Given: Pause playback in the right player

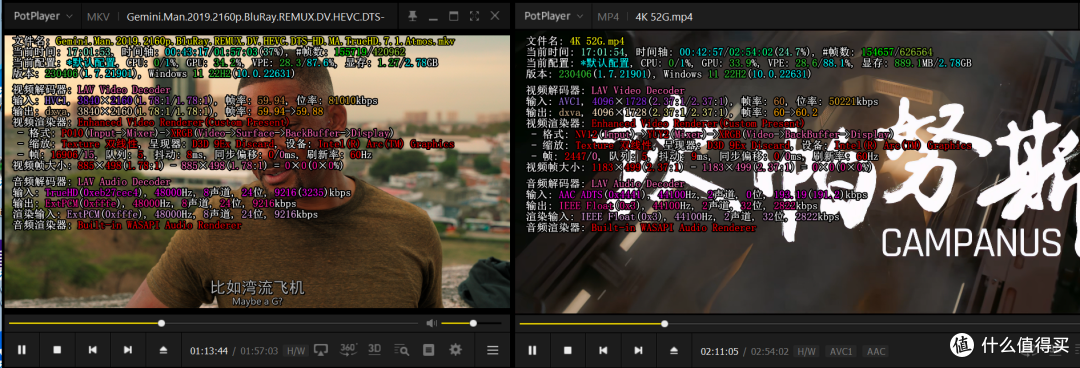Looking at the screenshot, I should (532, 350).
